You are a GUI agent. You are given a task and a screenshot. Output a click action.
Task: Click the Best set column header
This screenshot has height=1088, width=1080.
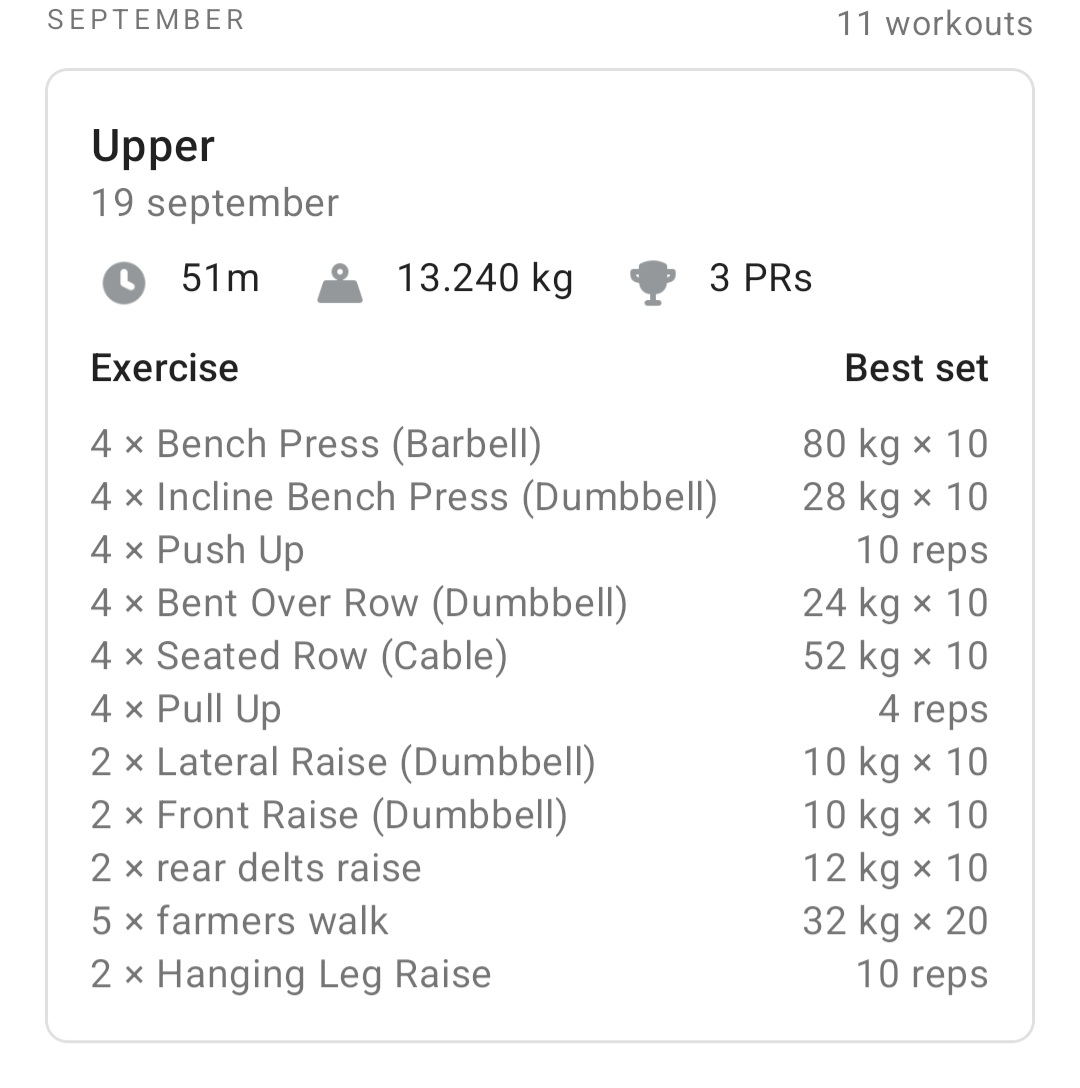[916, 368]
